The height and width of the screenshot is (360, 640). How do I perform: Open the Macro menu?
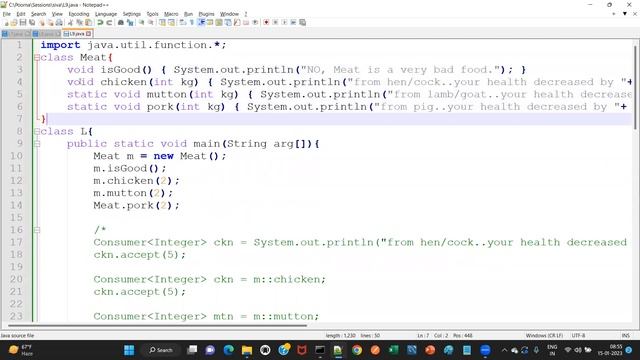point(171,14)
